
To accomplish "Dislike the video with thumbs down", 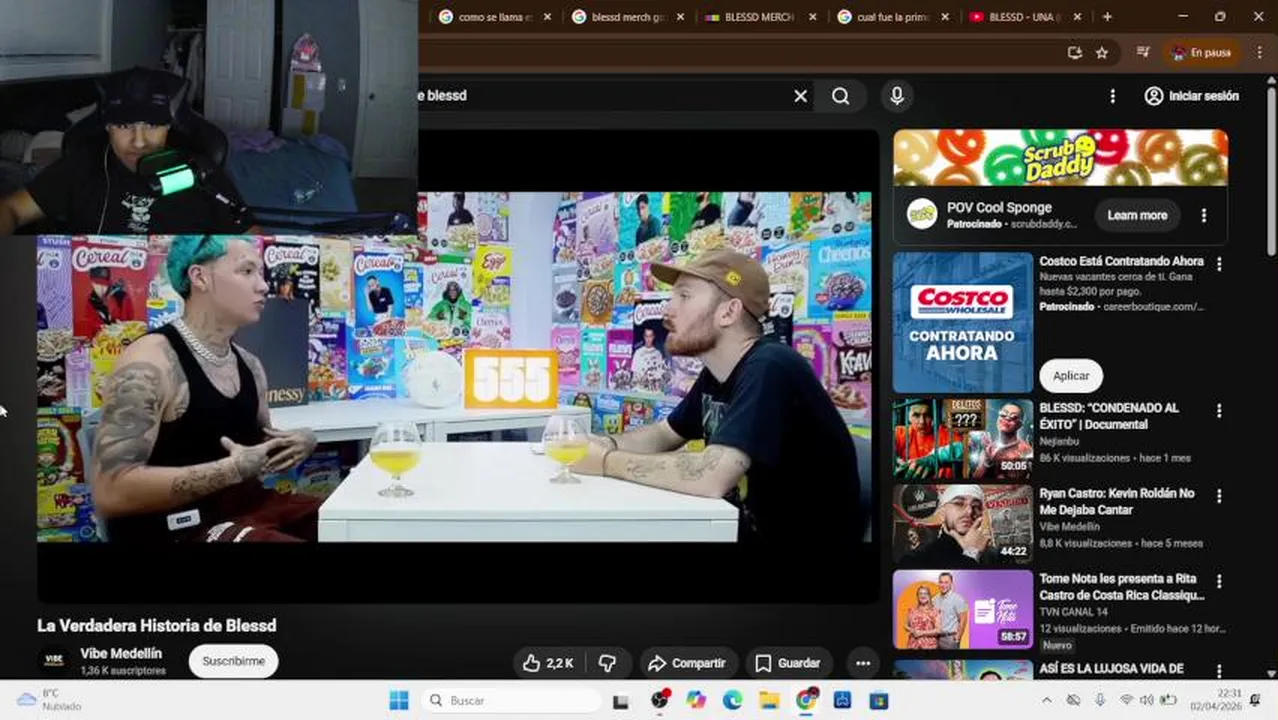I will point(607,663).
